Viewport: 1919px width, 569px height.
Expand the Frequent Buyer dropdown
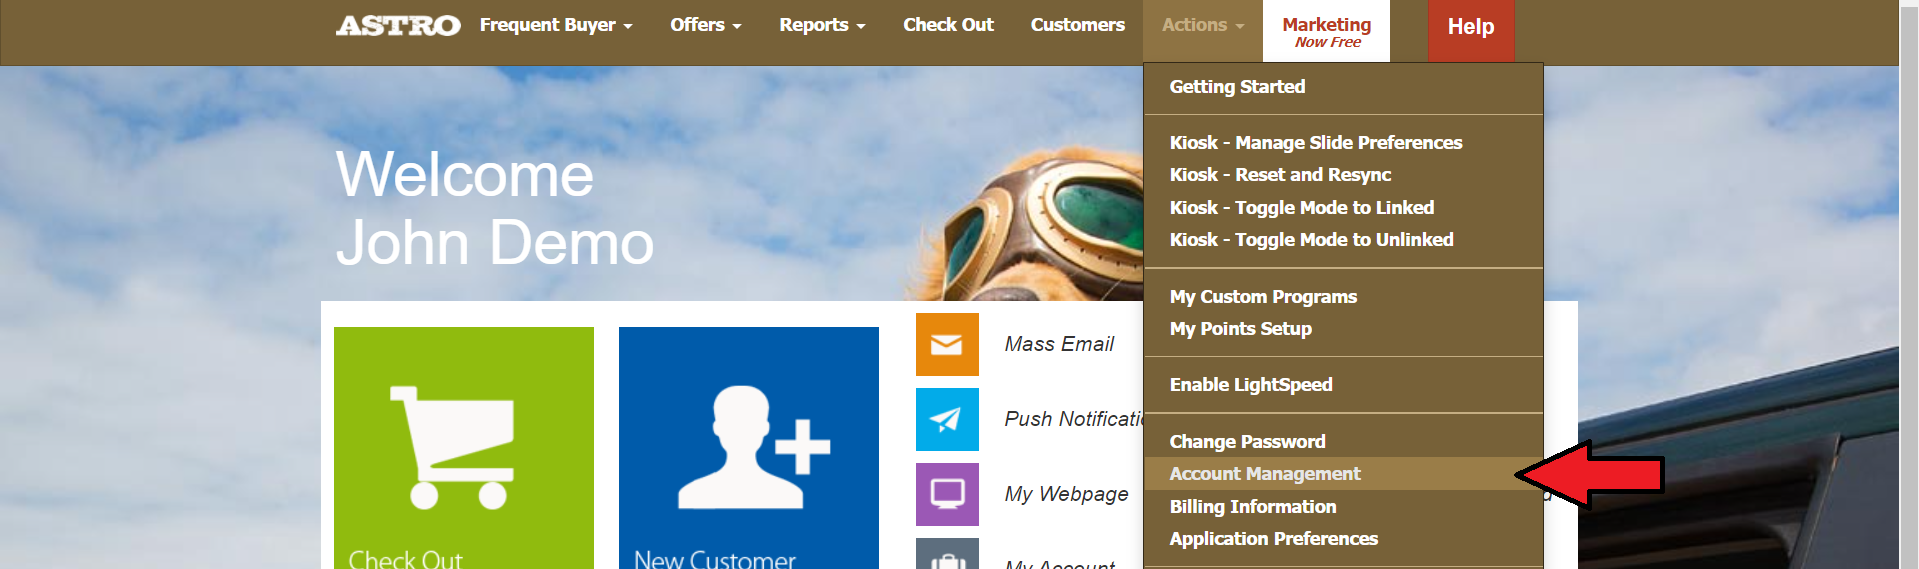point(555,25)
